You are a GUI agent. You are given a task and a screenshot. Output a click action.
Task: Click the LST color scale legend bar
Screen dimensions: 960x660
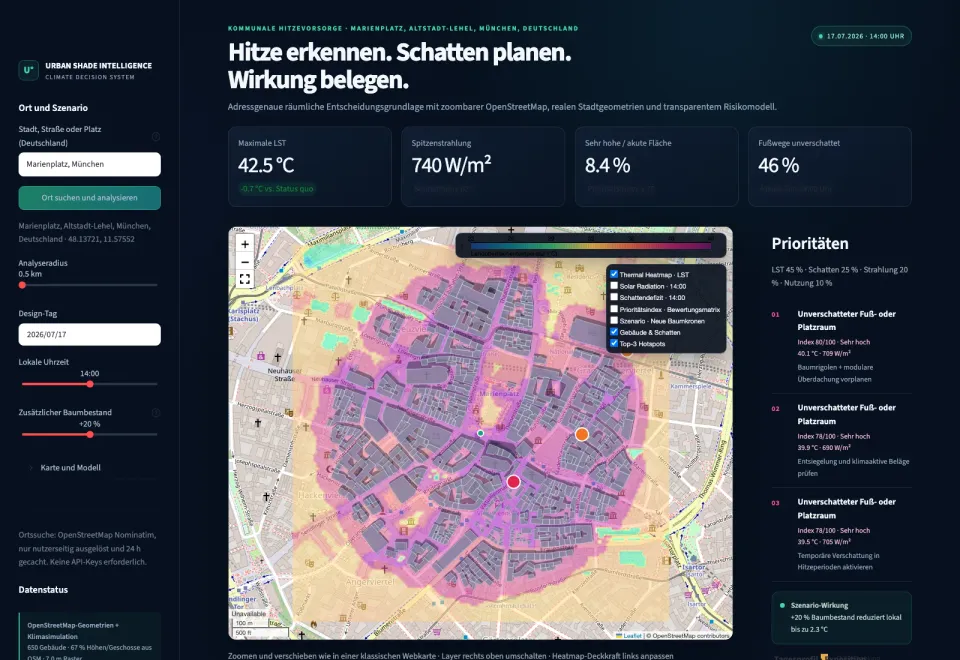[591, 246]
